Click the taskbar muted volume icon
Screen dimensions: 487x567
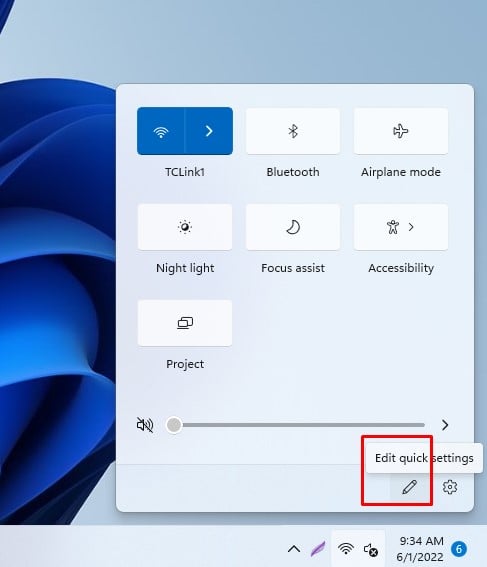371,550
